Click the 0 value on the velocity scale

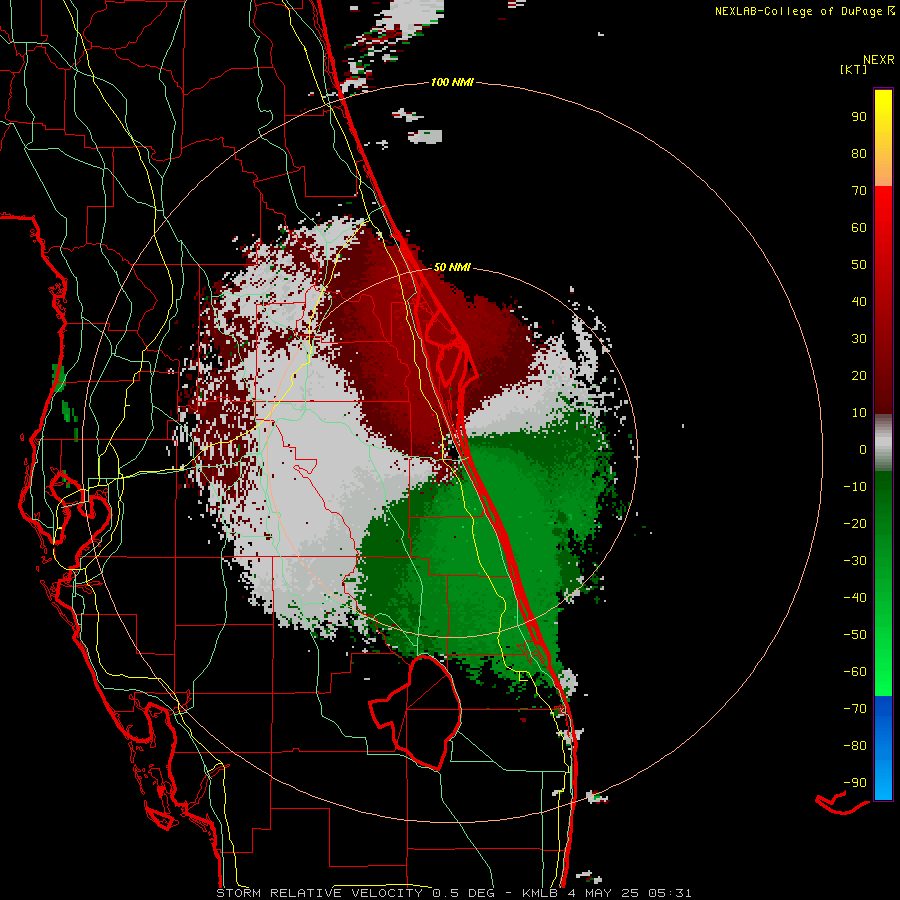[863, 450]
